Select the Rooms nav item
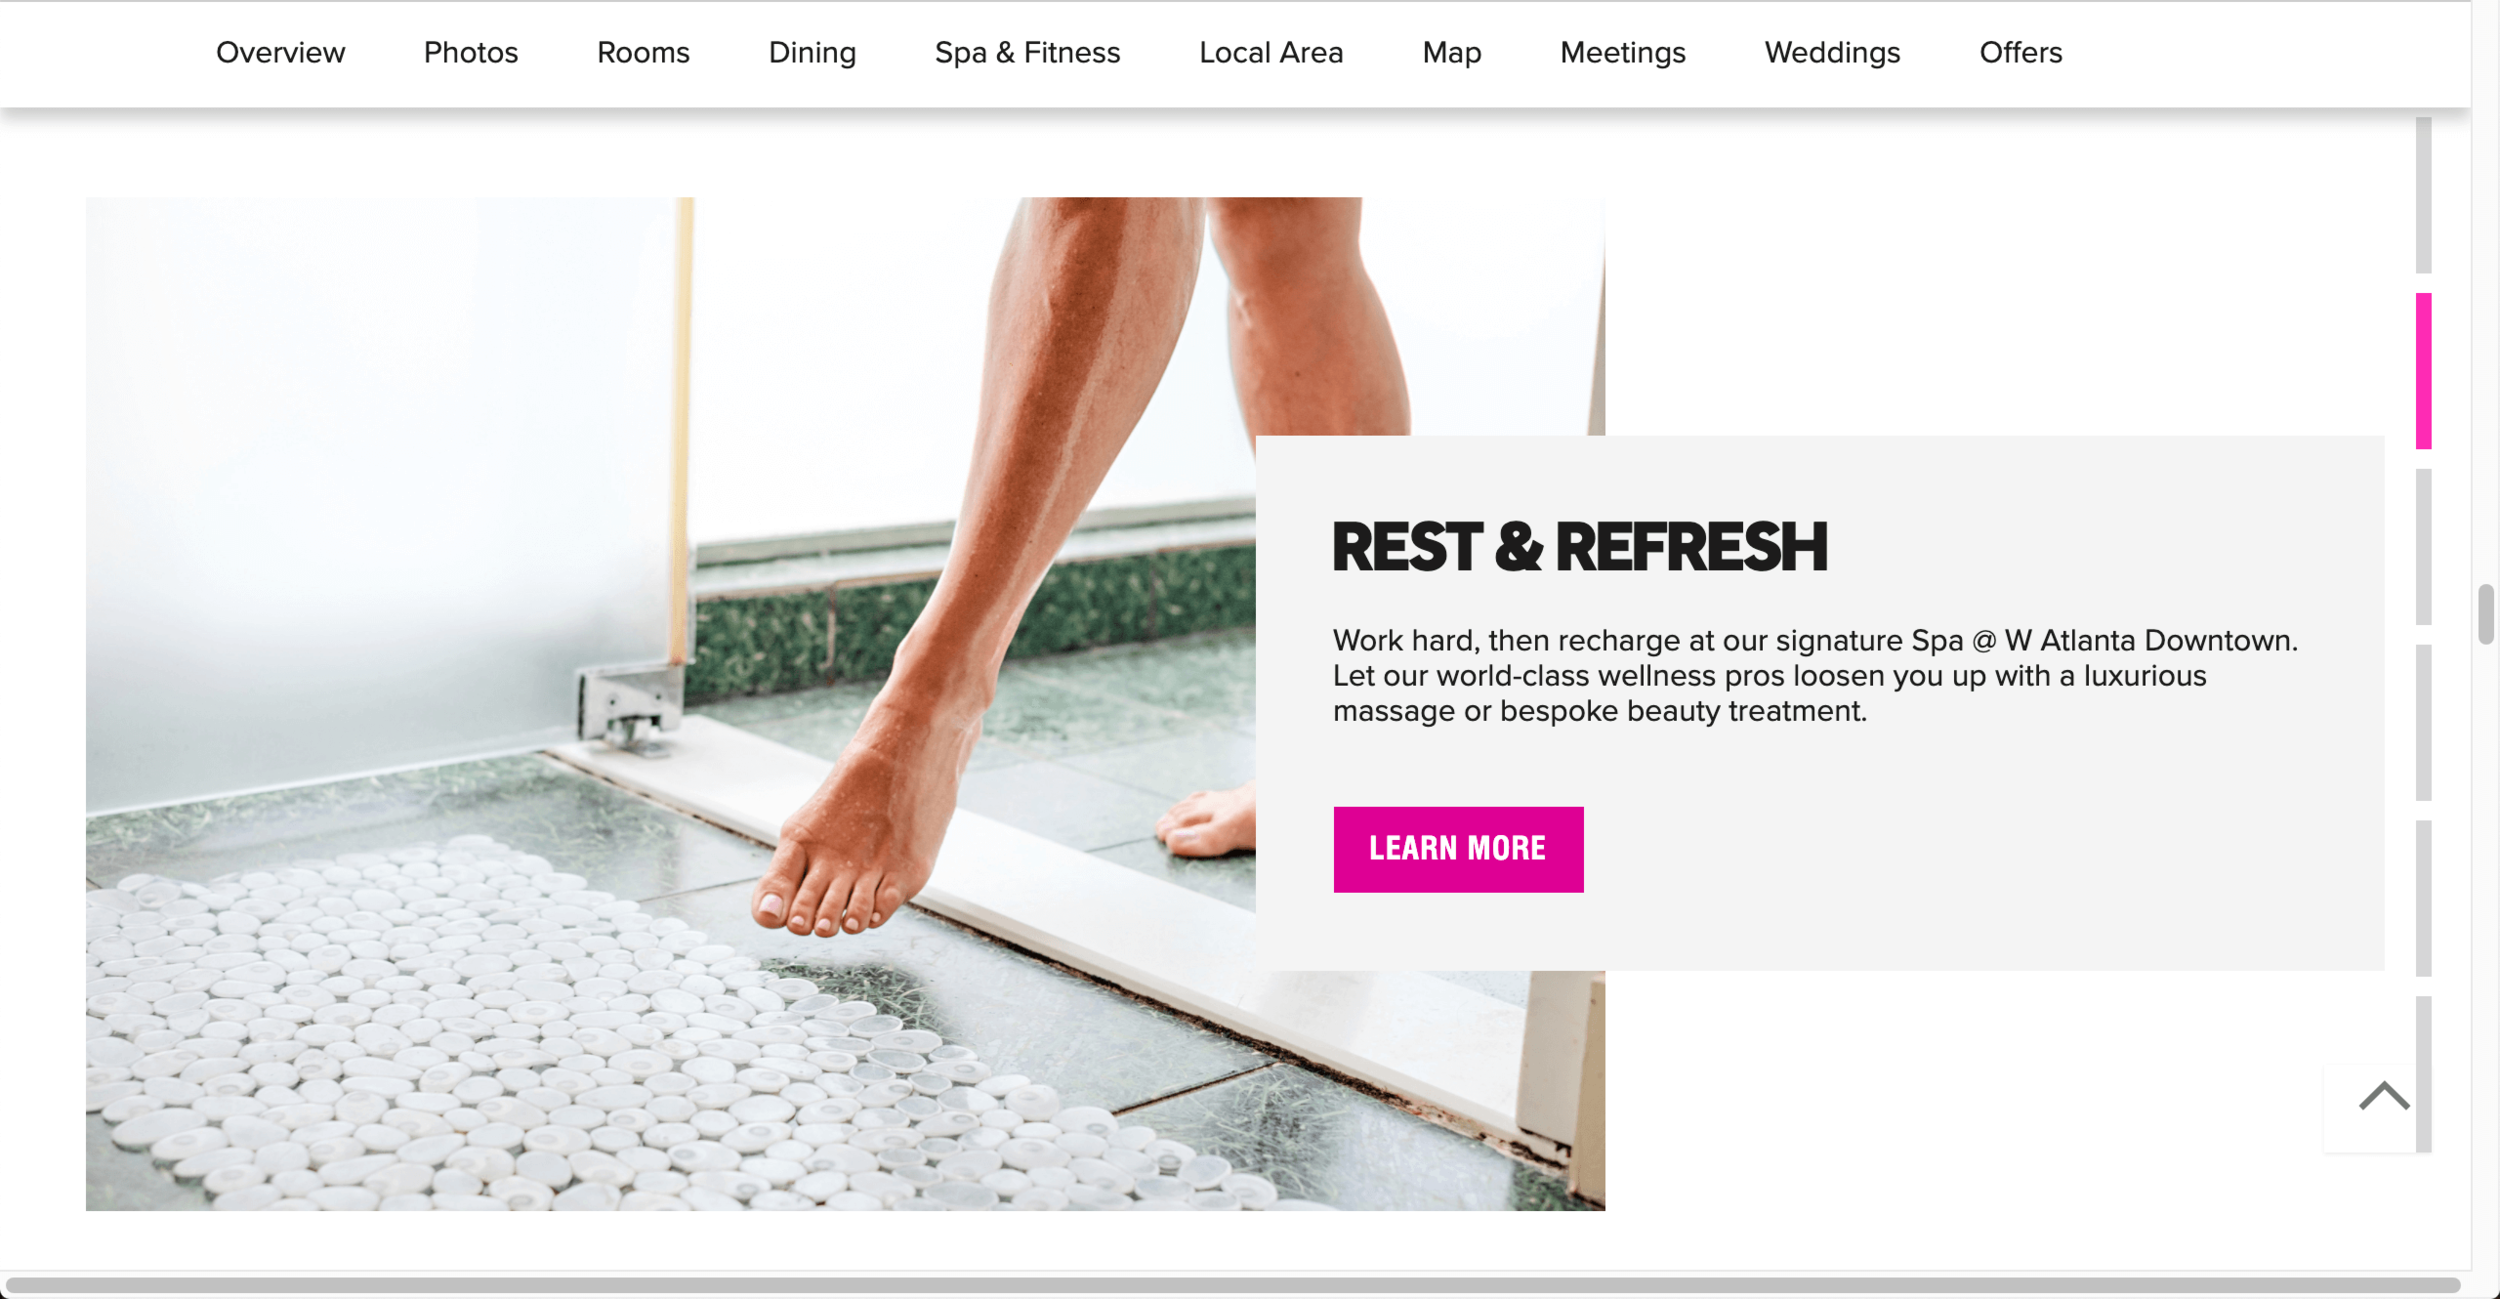 pyautogui.click(x=643, y=52)
